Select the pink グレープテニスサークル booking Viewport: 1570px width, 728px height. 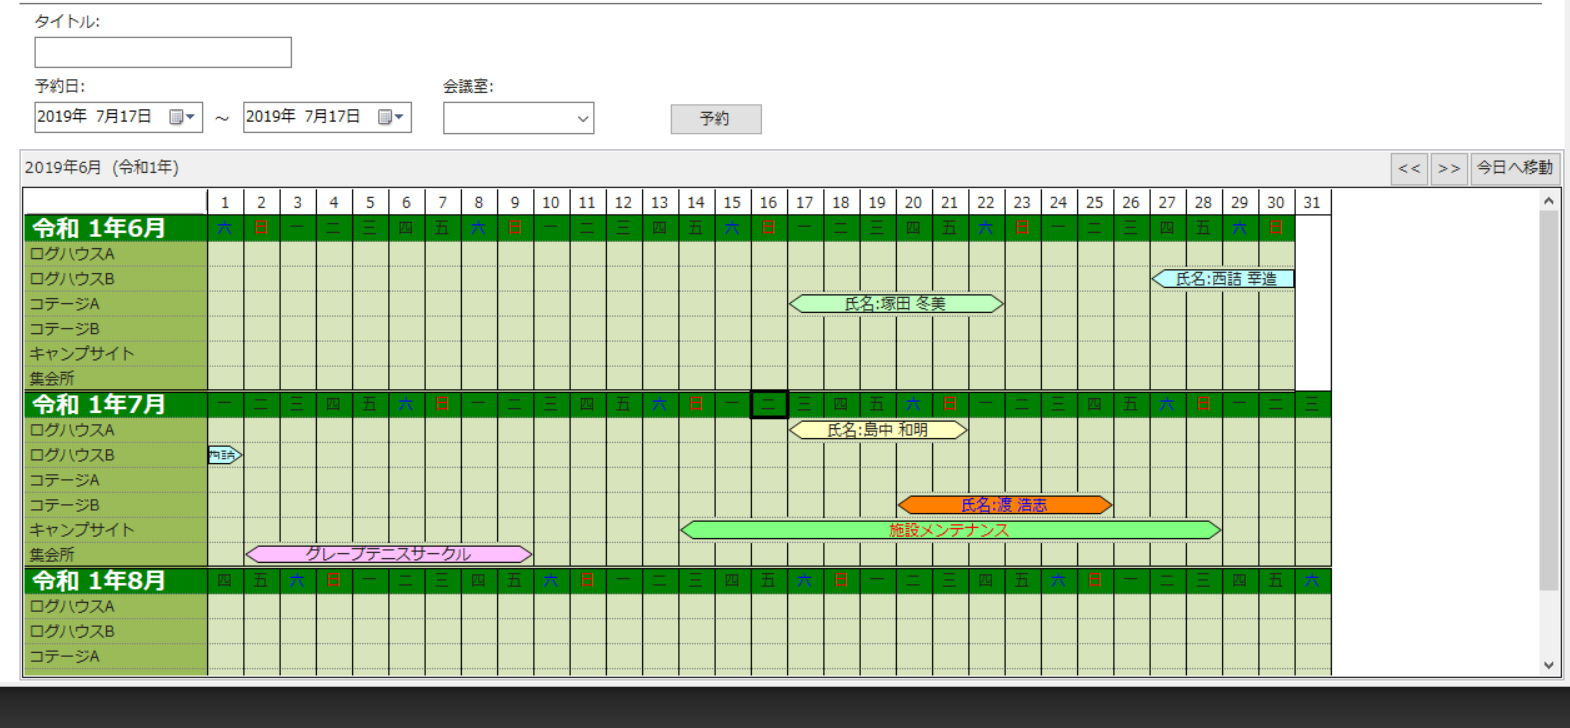[388, 554]
